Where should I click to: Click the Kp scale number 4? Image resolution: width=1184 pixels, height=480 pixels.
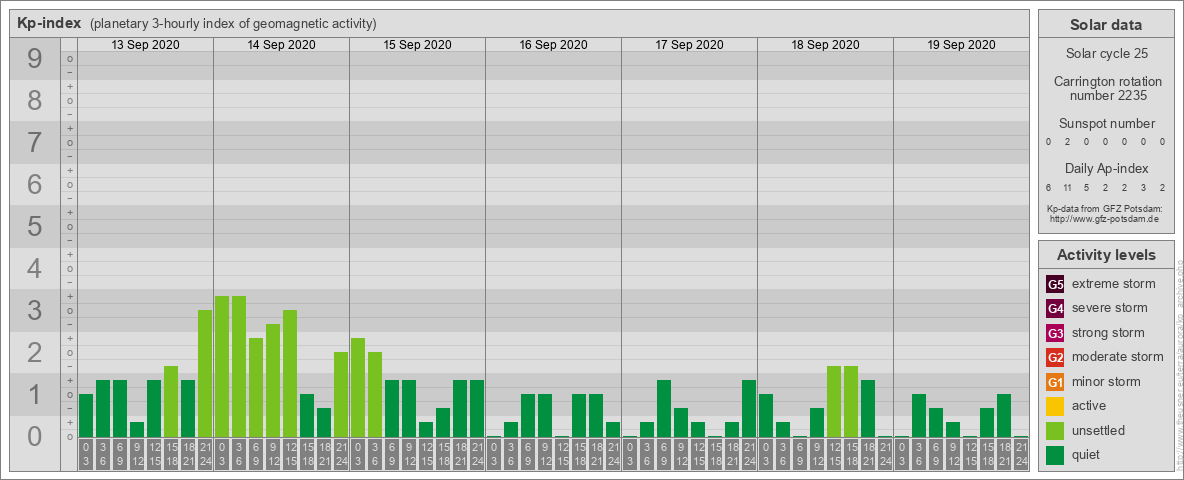click(x=35, y=268)
